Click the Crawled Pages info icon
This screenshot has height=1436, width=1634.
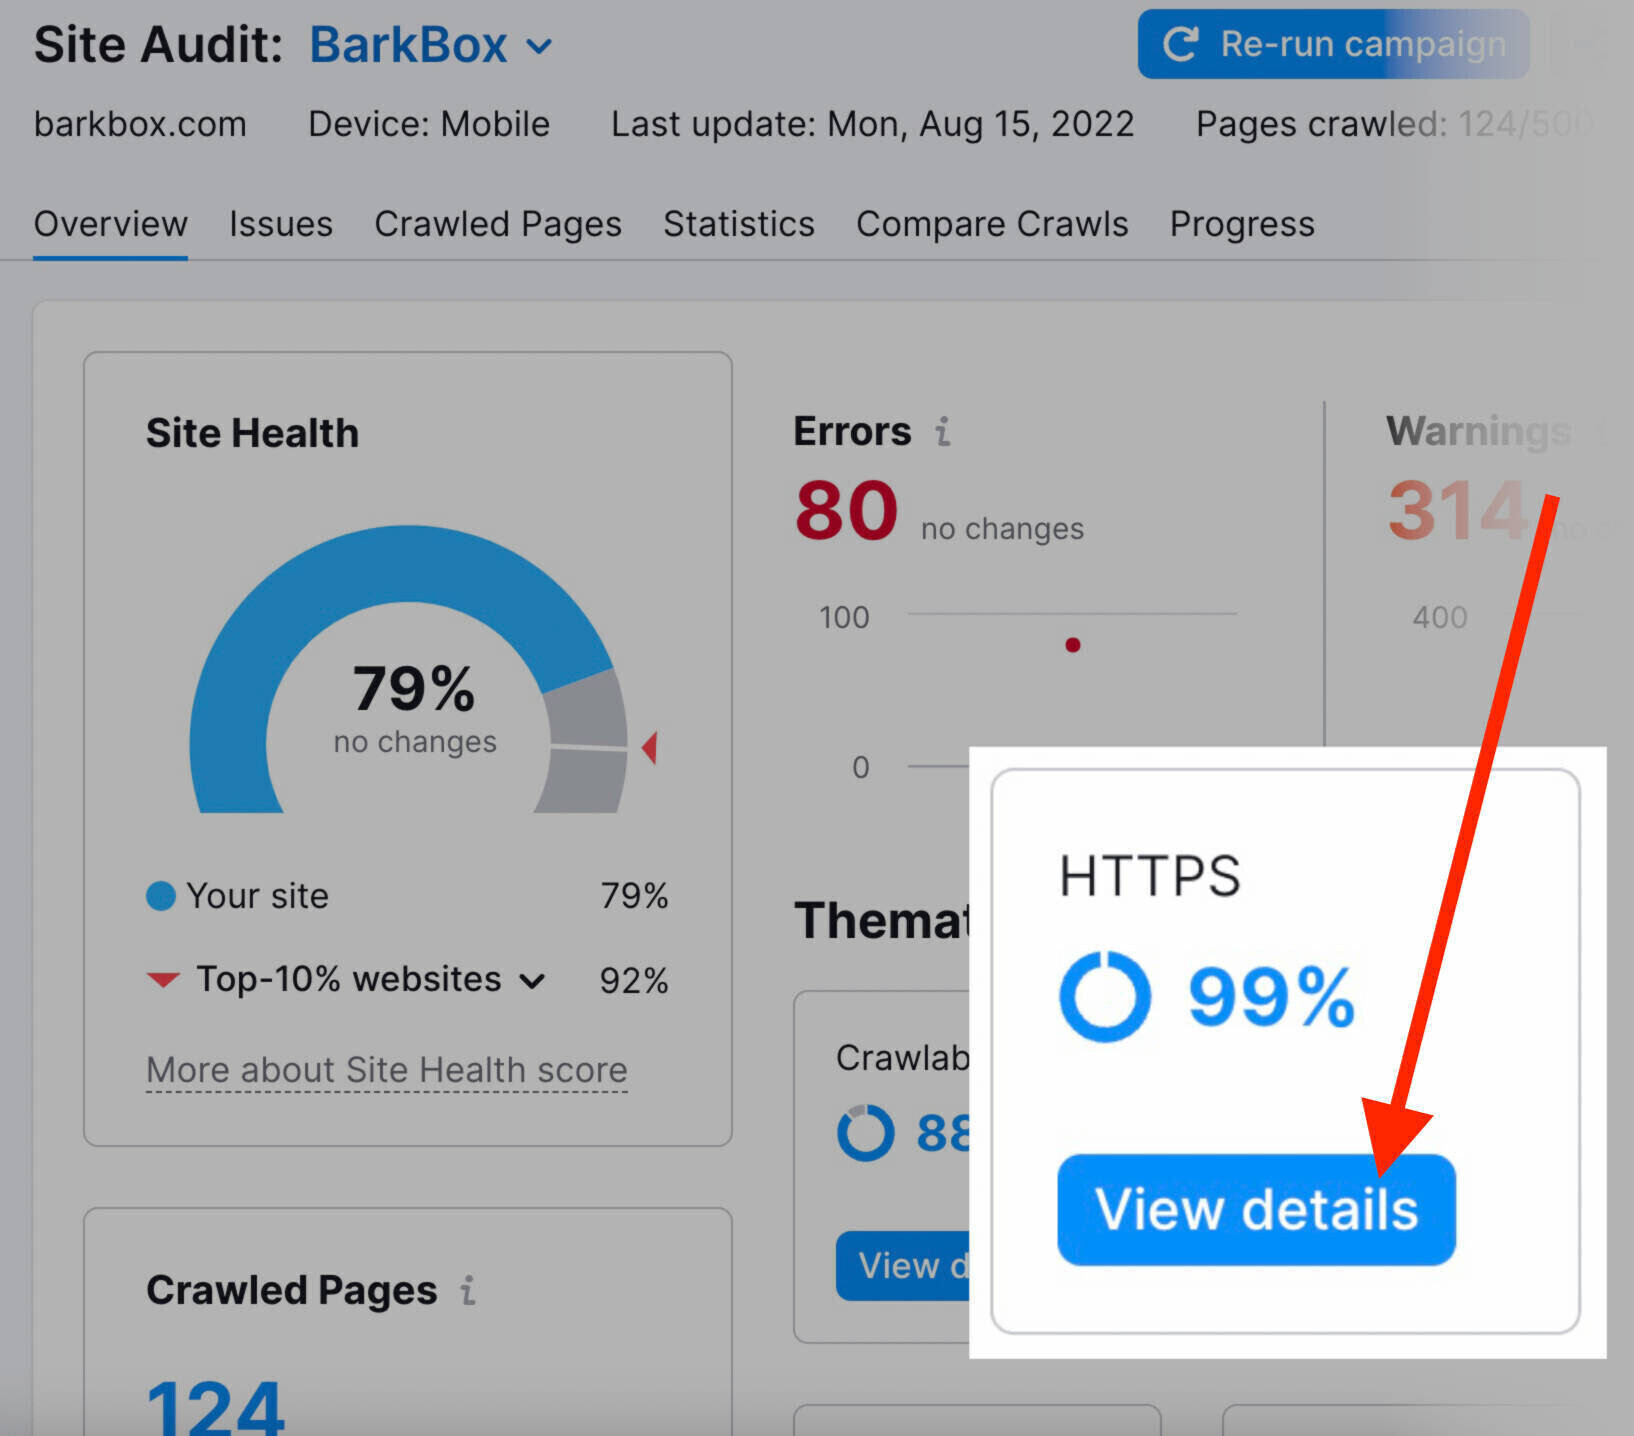point(467,1290)
